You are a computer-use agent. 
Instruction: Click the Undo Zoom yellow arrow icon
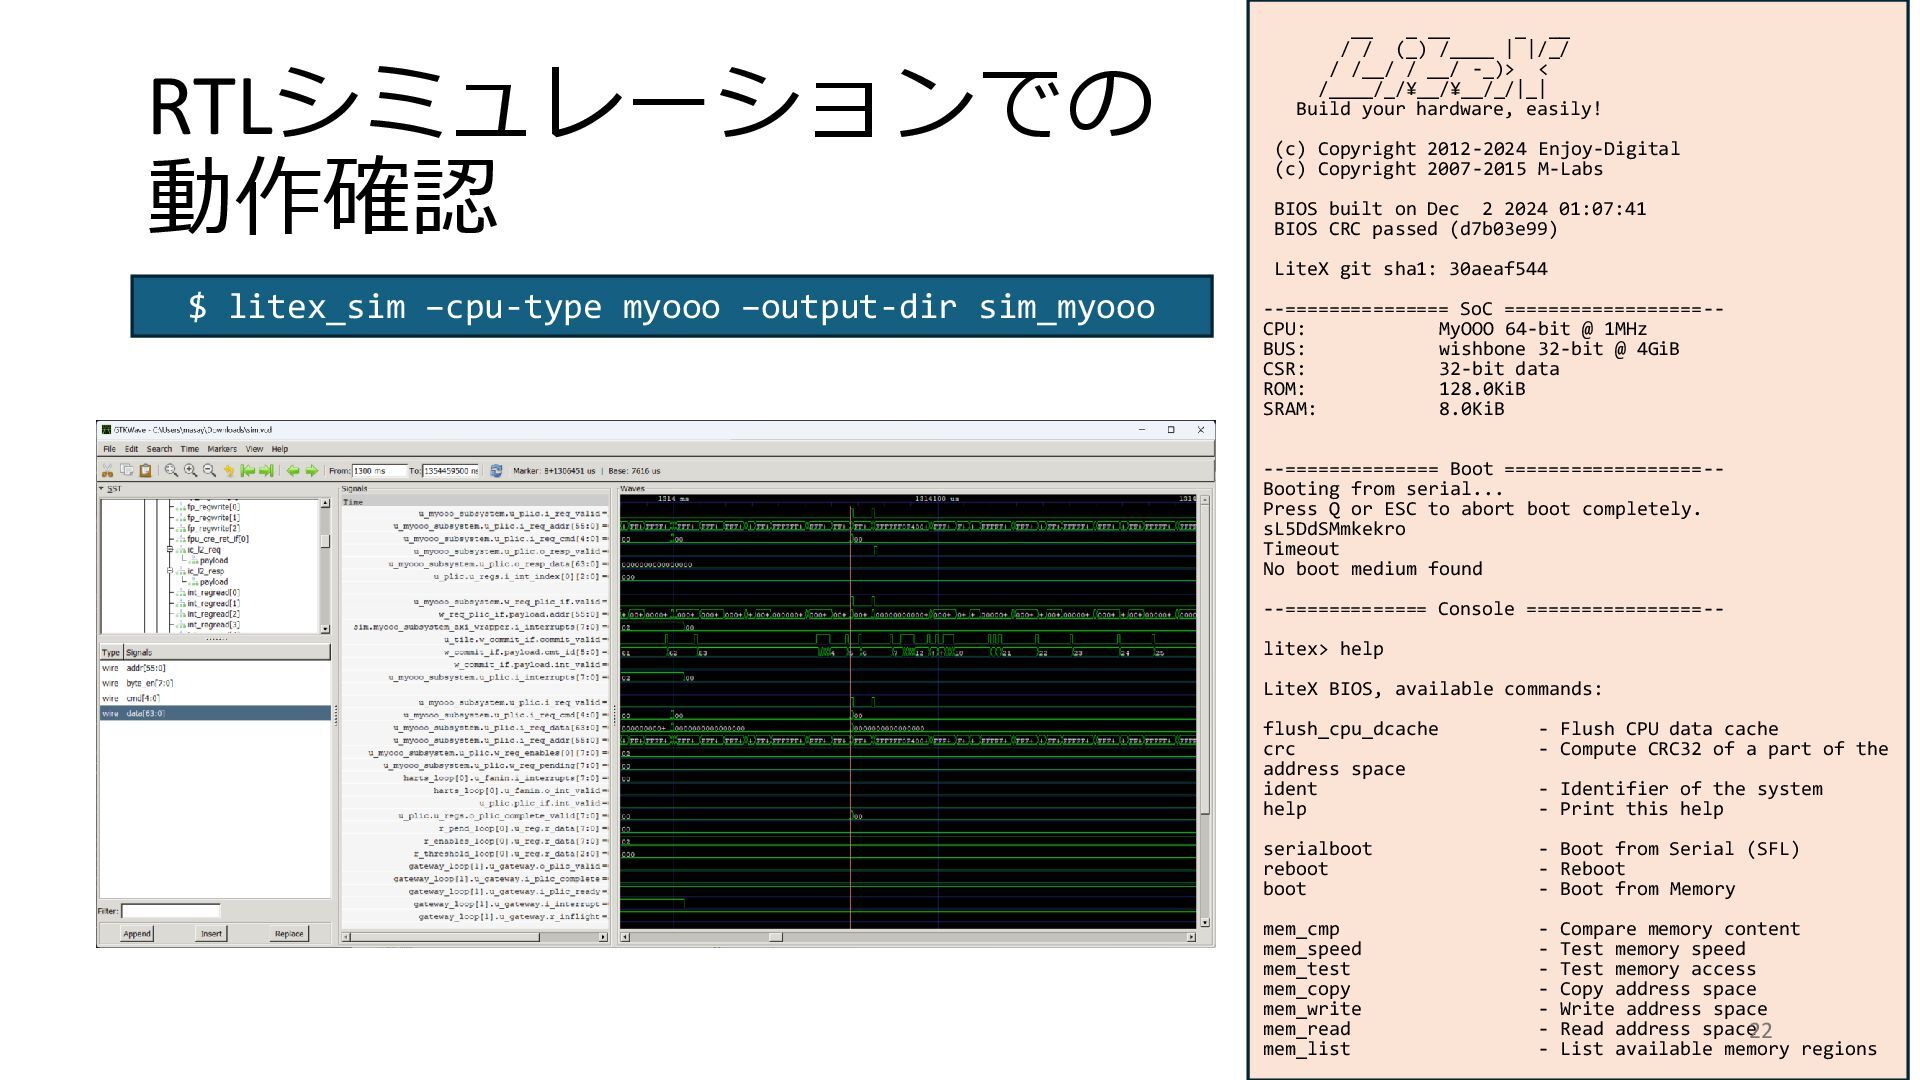click(x=228, y=470)
